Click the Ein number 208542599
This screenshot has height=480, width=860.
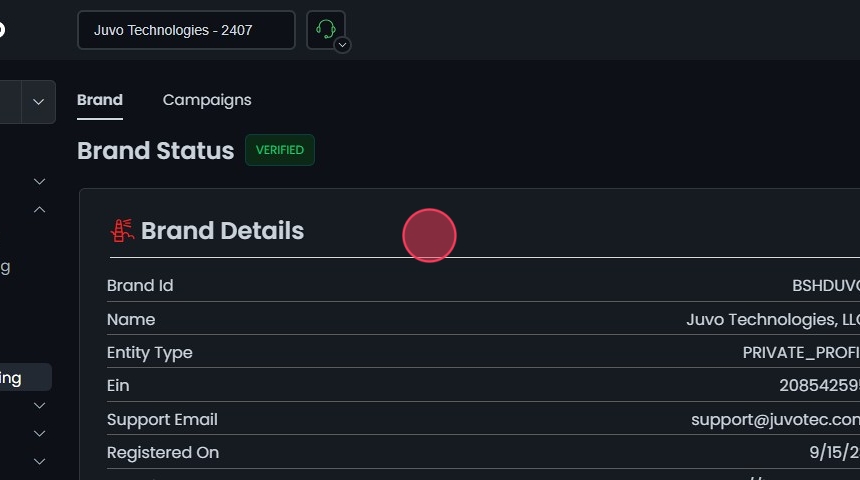tap(818, 386)
